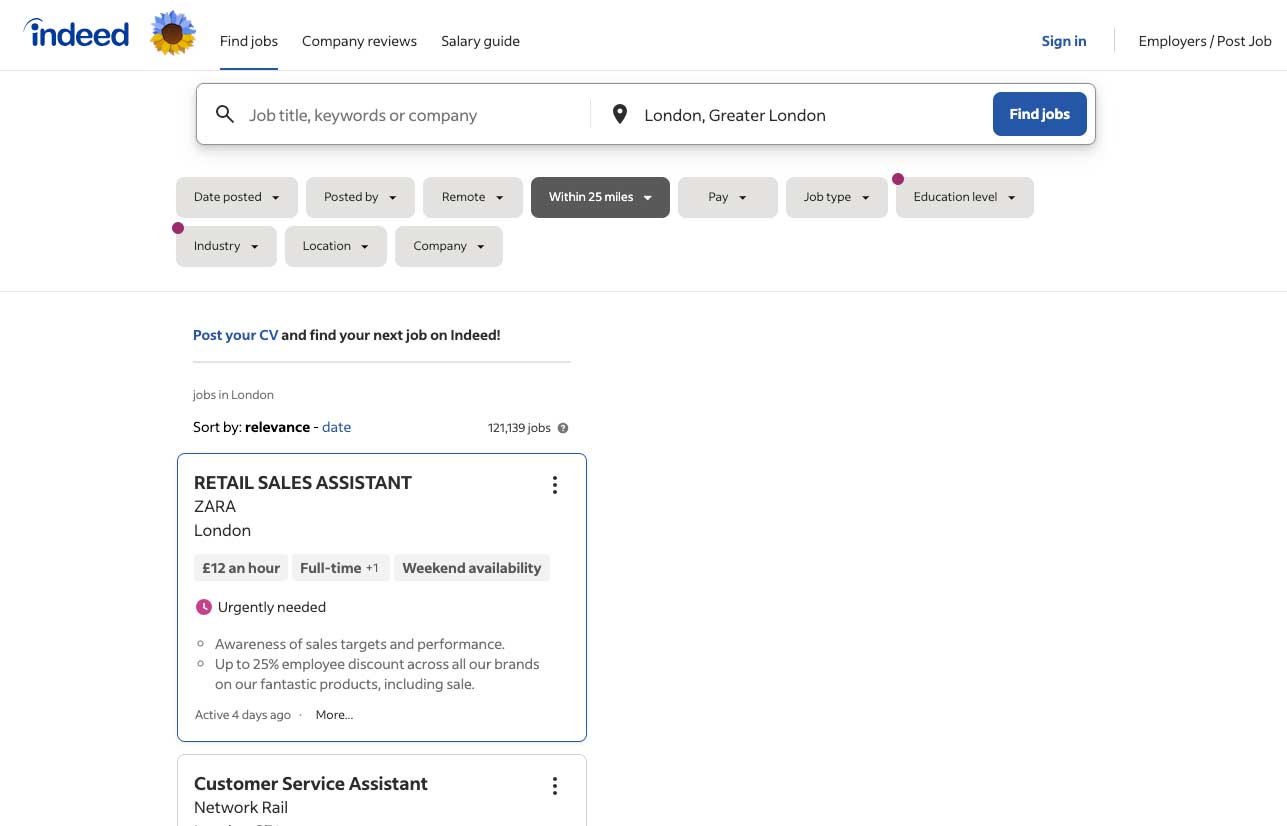Click 'Up to 25% employee discount' bullet text

(x=377, y=674)
